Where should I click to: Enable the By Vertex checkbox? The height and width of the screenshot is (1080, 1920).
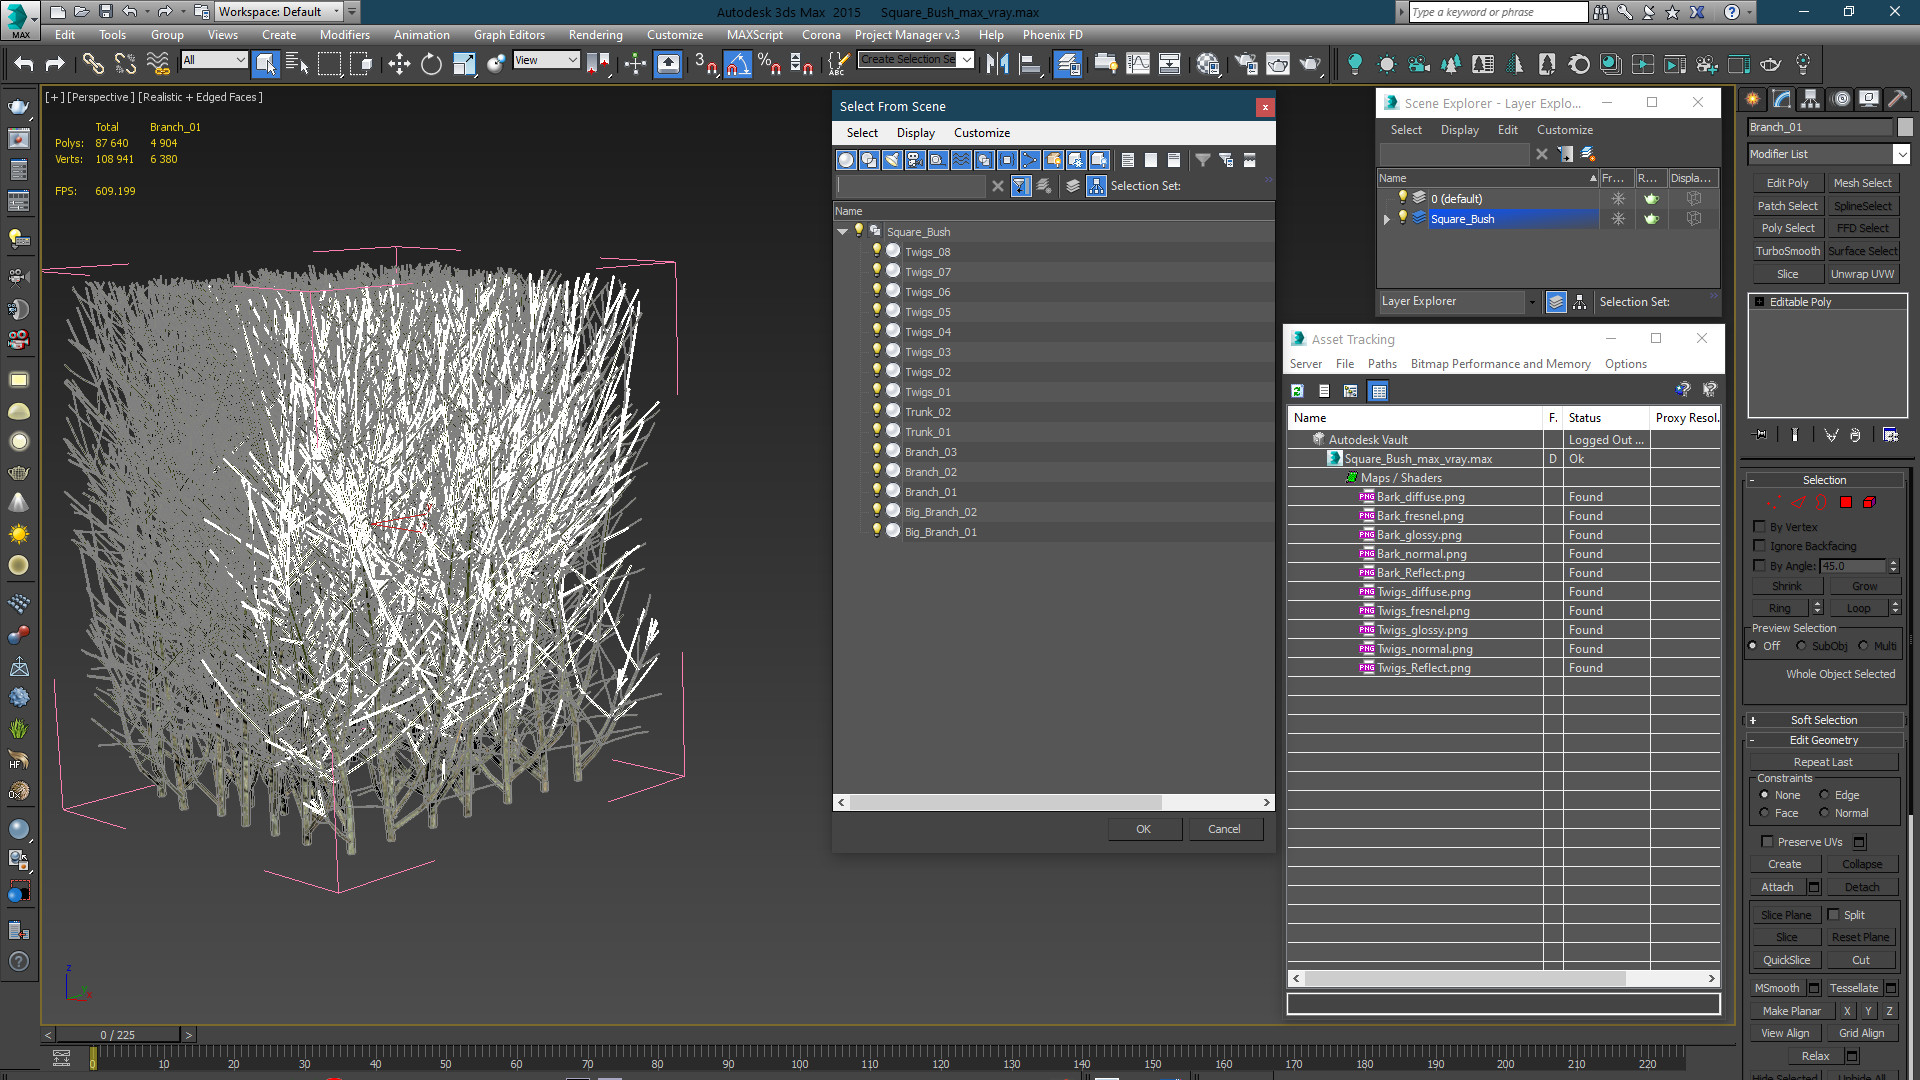[x=1759, y=526]
